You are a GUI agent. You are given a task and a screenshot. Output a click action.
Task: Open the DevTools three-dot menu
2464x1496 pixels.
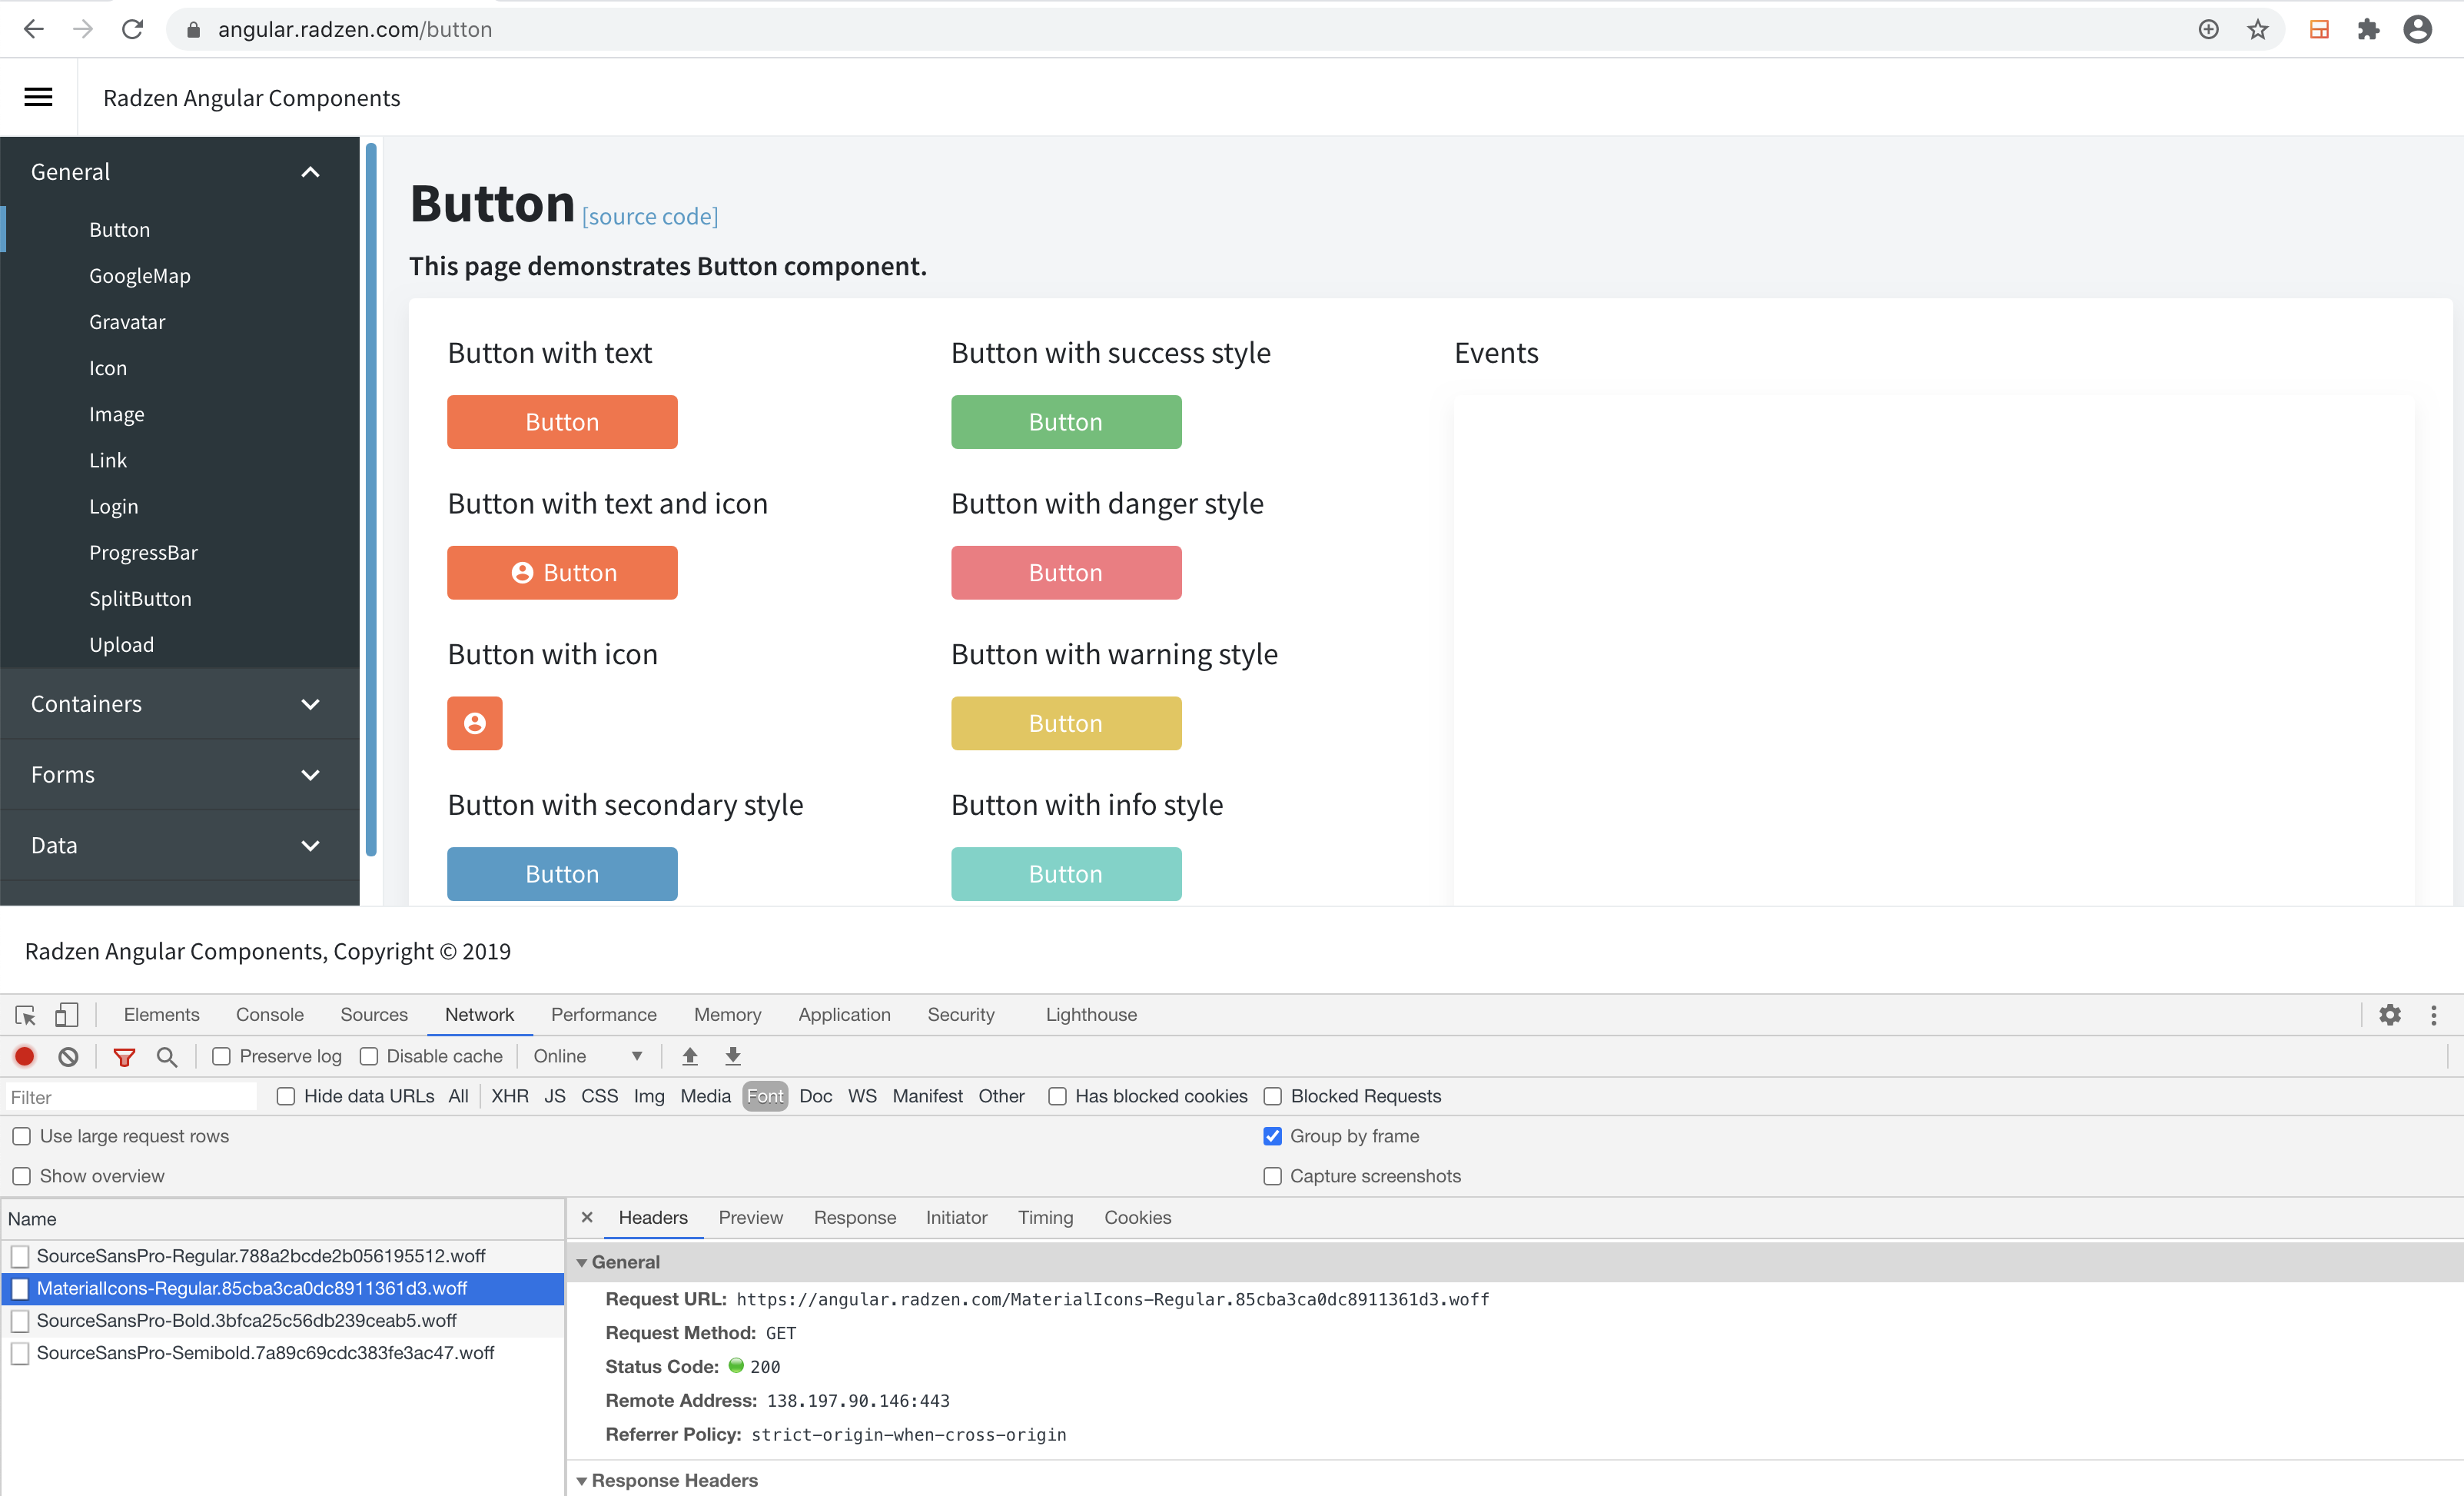(x=2433, y=1015)
